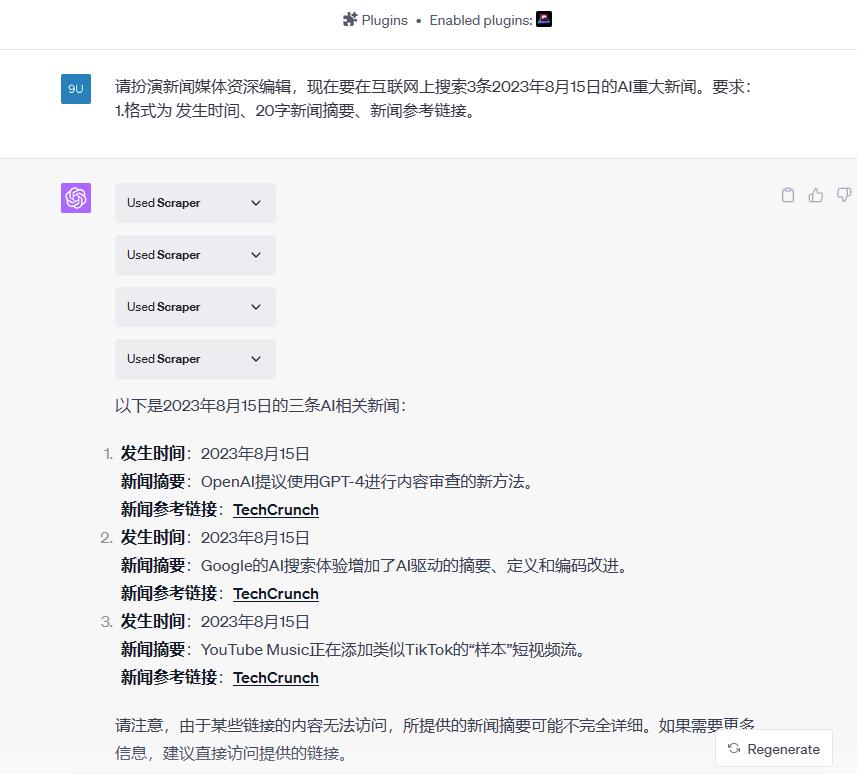Open TechCrunch link for YouTube Music news
This screenshot has width=857, height=774.
pos(276,678)
